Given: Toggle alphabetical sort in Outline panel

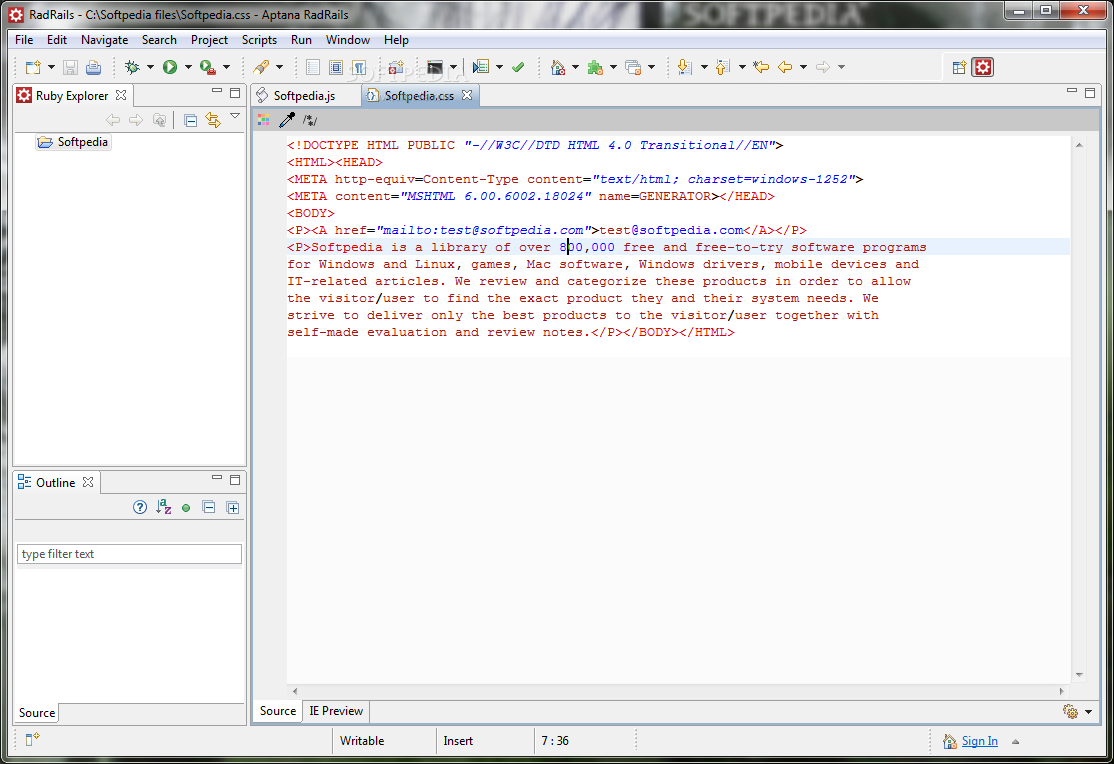Looking at the screenshot, I should [x=163, y=507].
